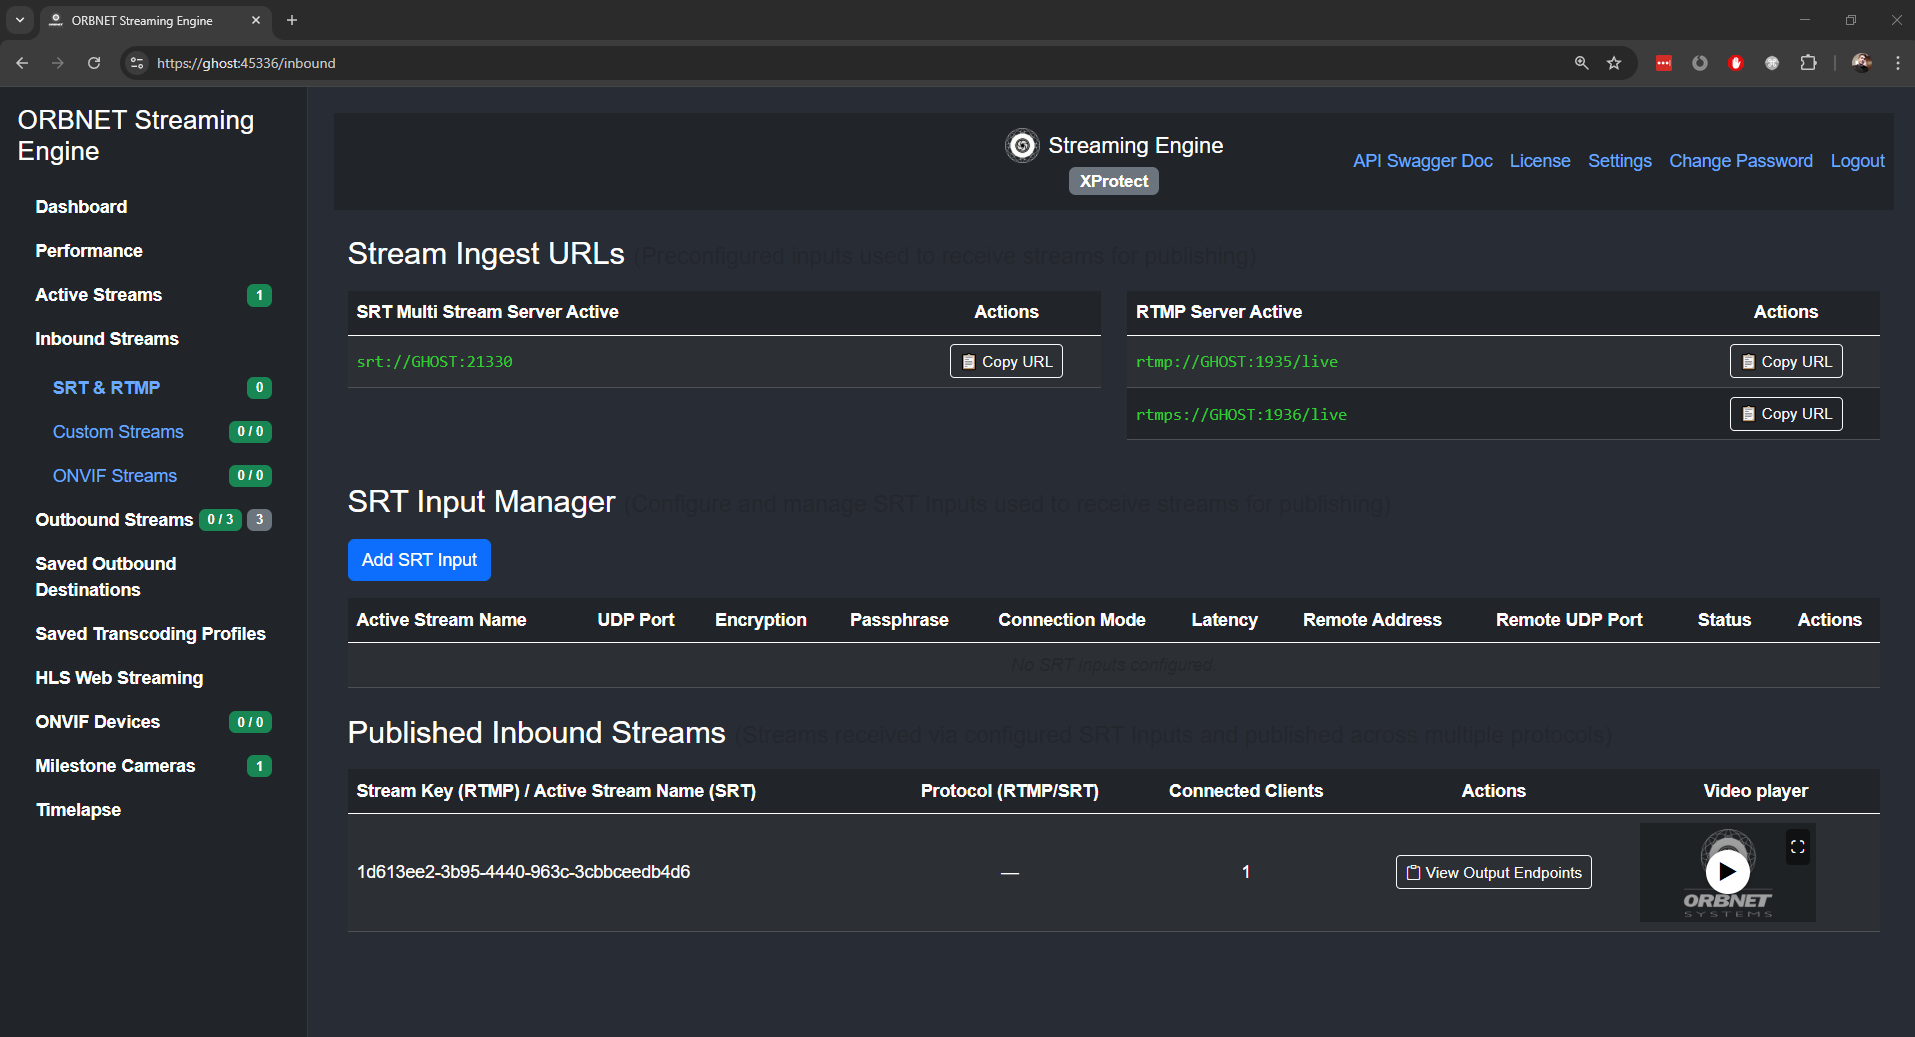Log out using the Logout link
1915x1037 pixels.
[x=1857, y=161]
